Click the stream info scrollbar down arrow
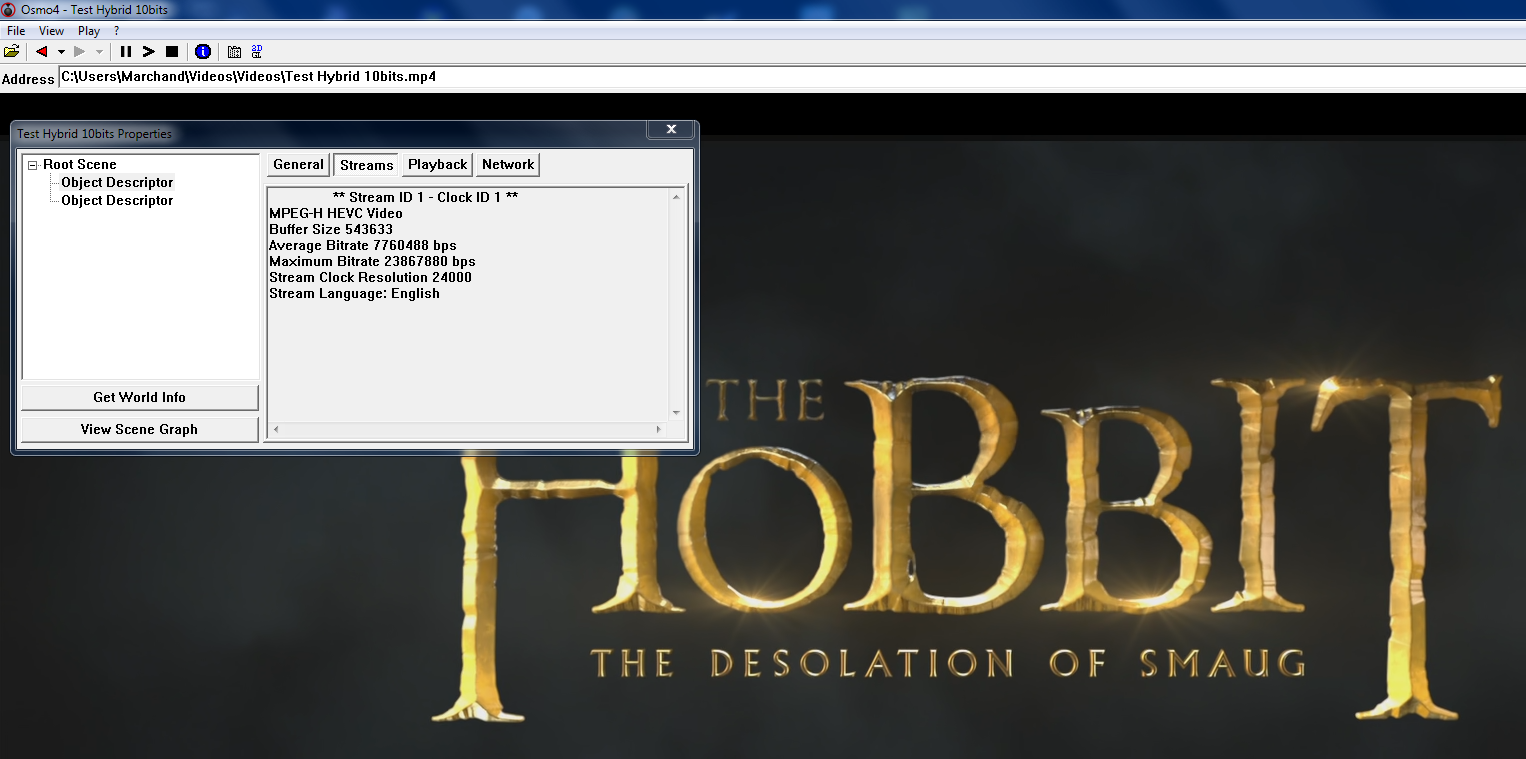The width and height of the screenshot is (1526, 759). [676, 412]
